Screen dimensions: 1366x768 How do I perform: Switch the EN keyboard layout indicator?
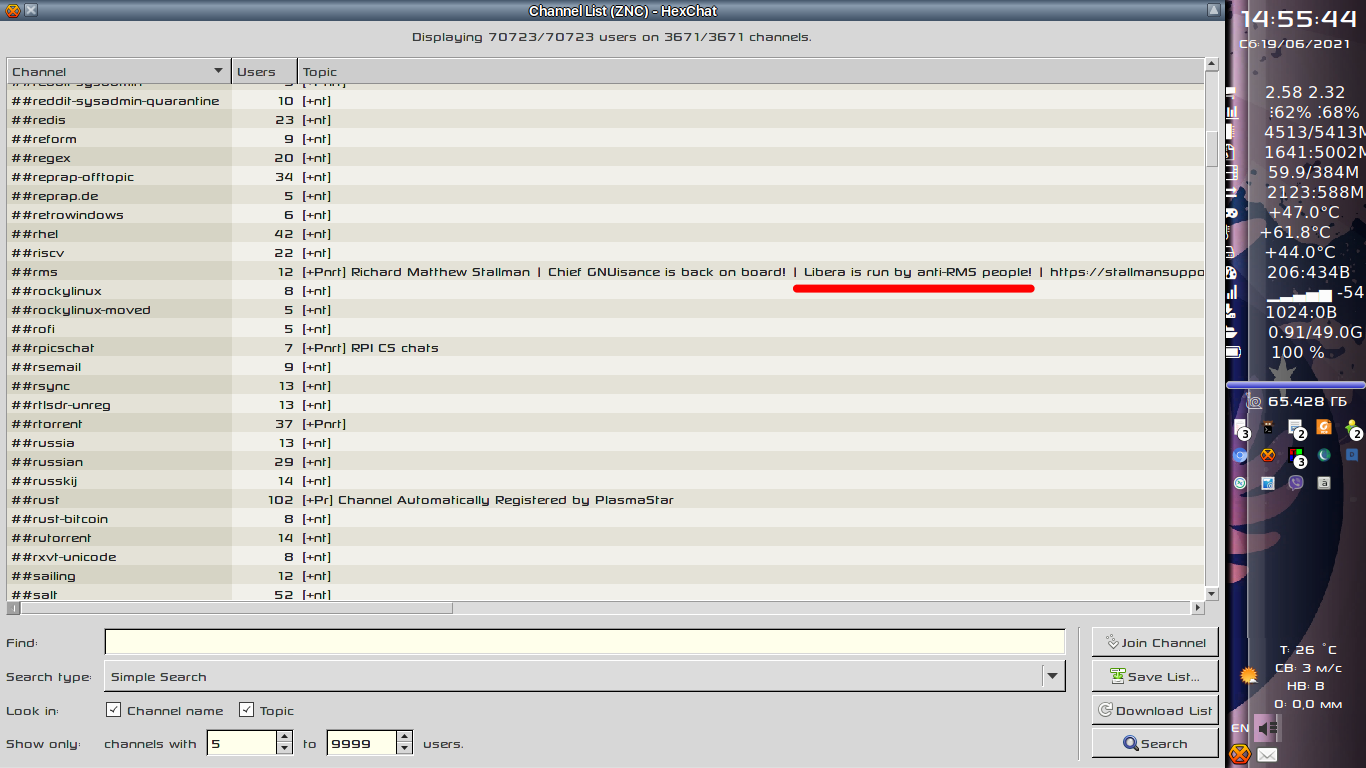point(1240,728)
